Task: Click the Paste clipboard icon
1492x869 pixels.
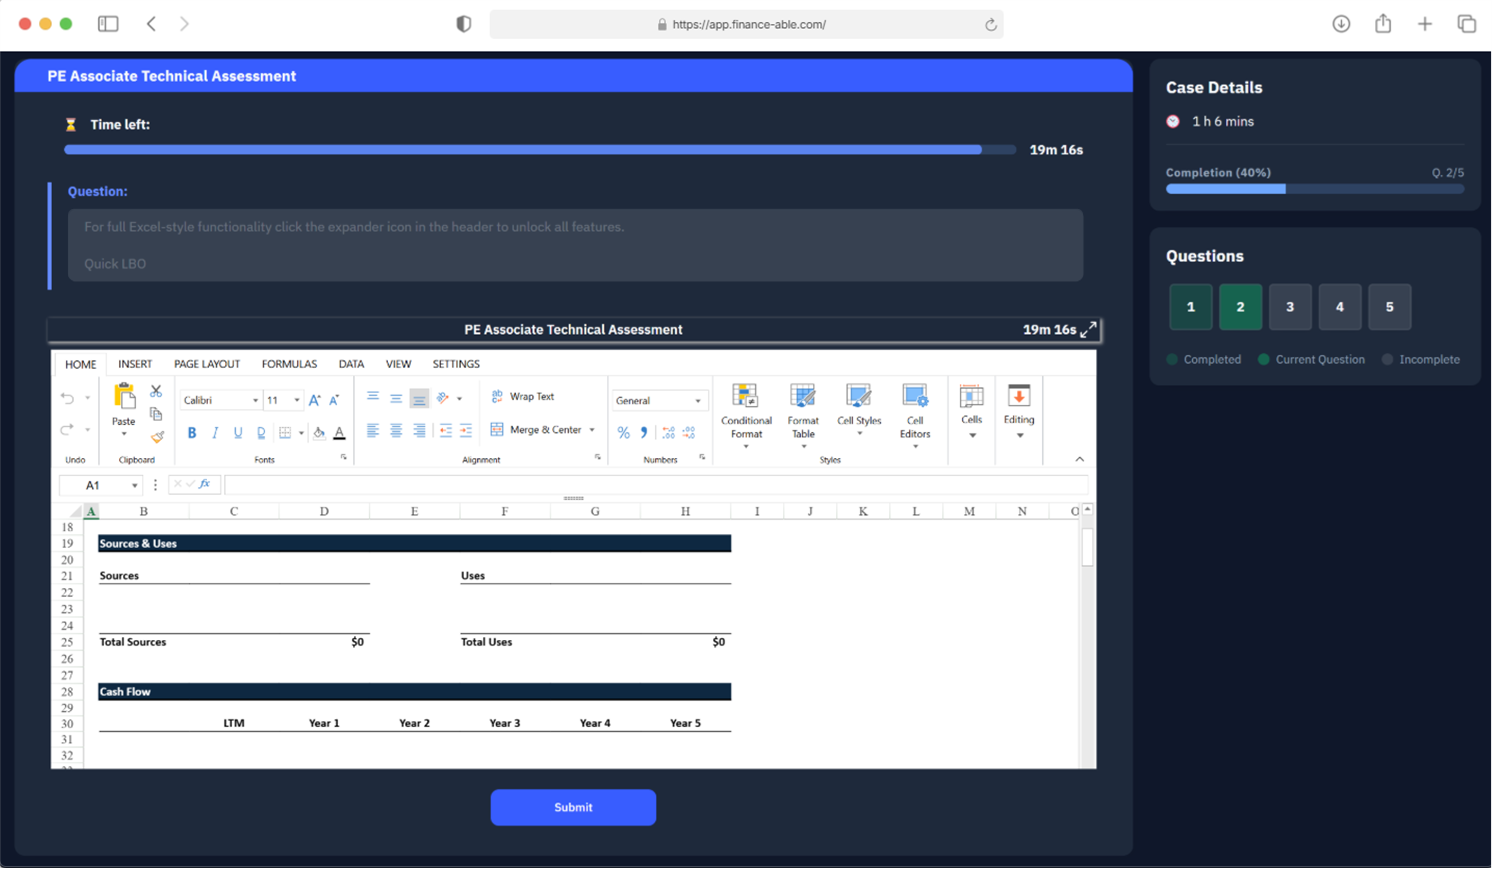Action: [124, 397]
